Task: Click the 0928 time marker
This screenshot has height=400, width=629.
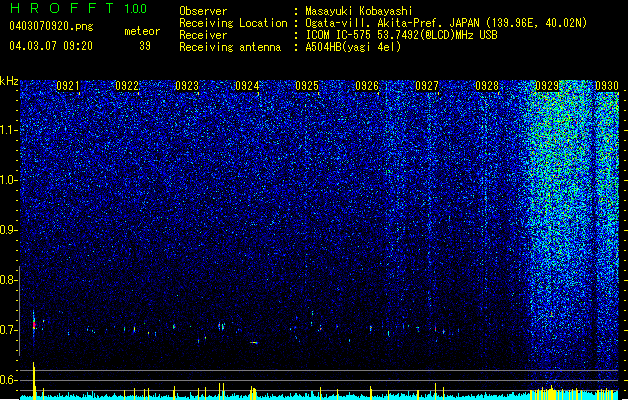Action: 487,86
